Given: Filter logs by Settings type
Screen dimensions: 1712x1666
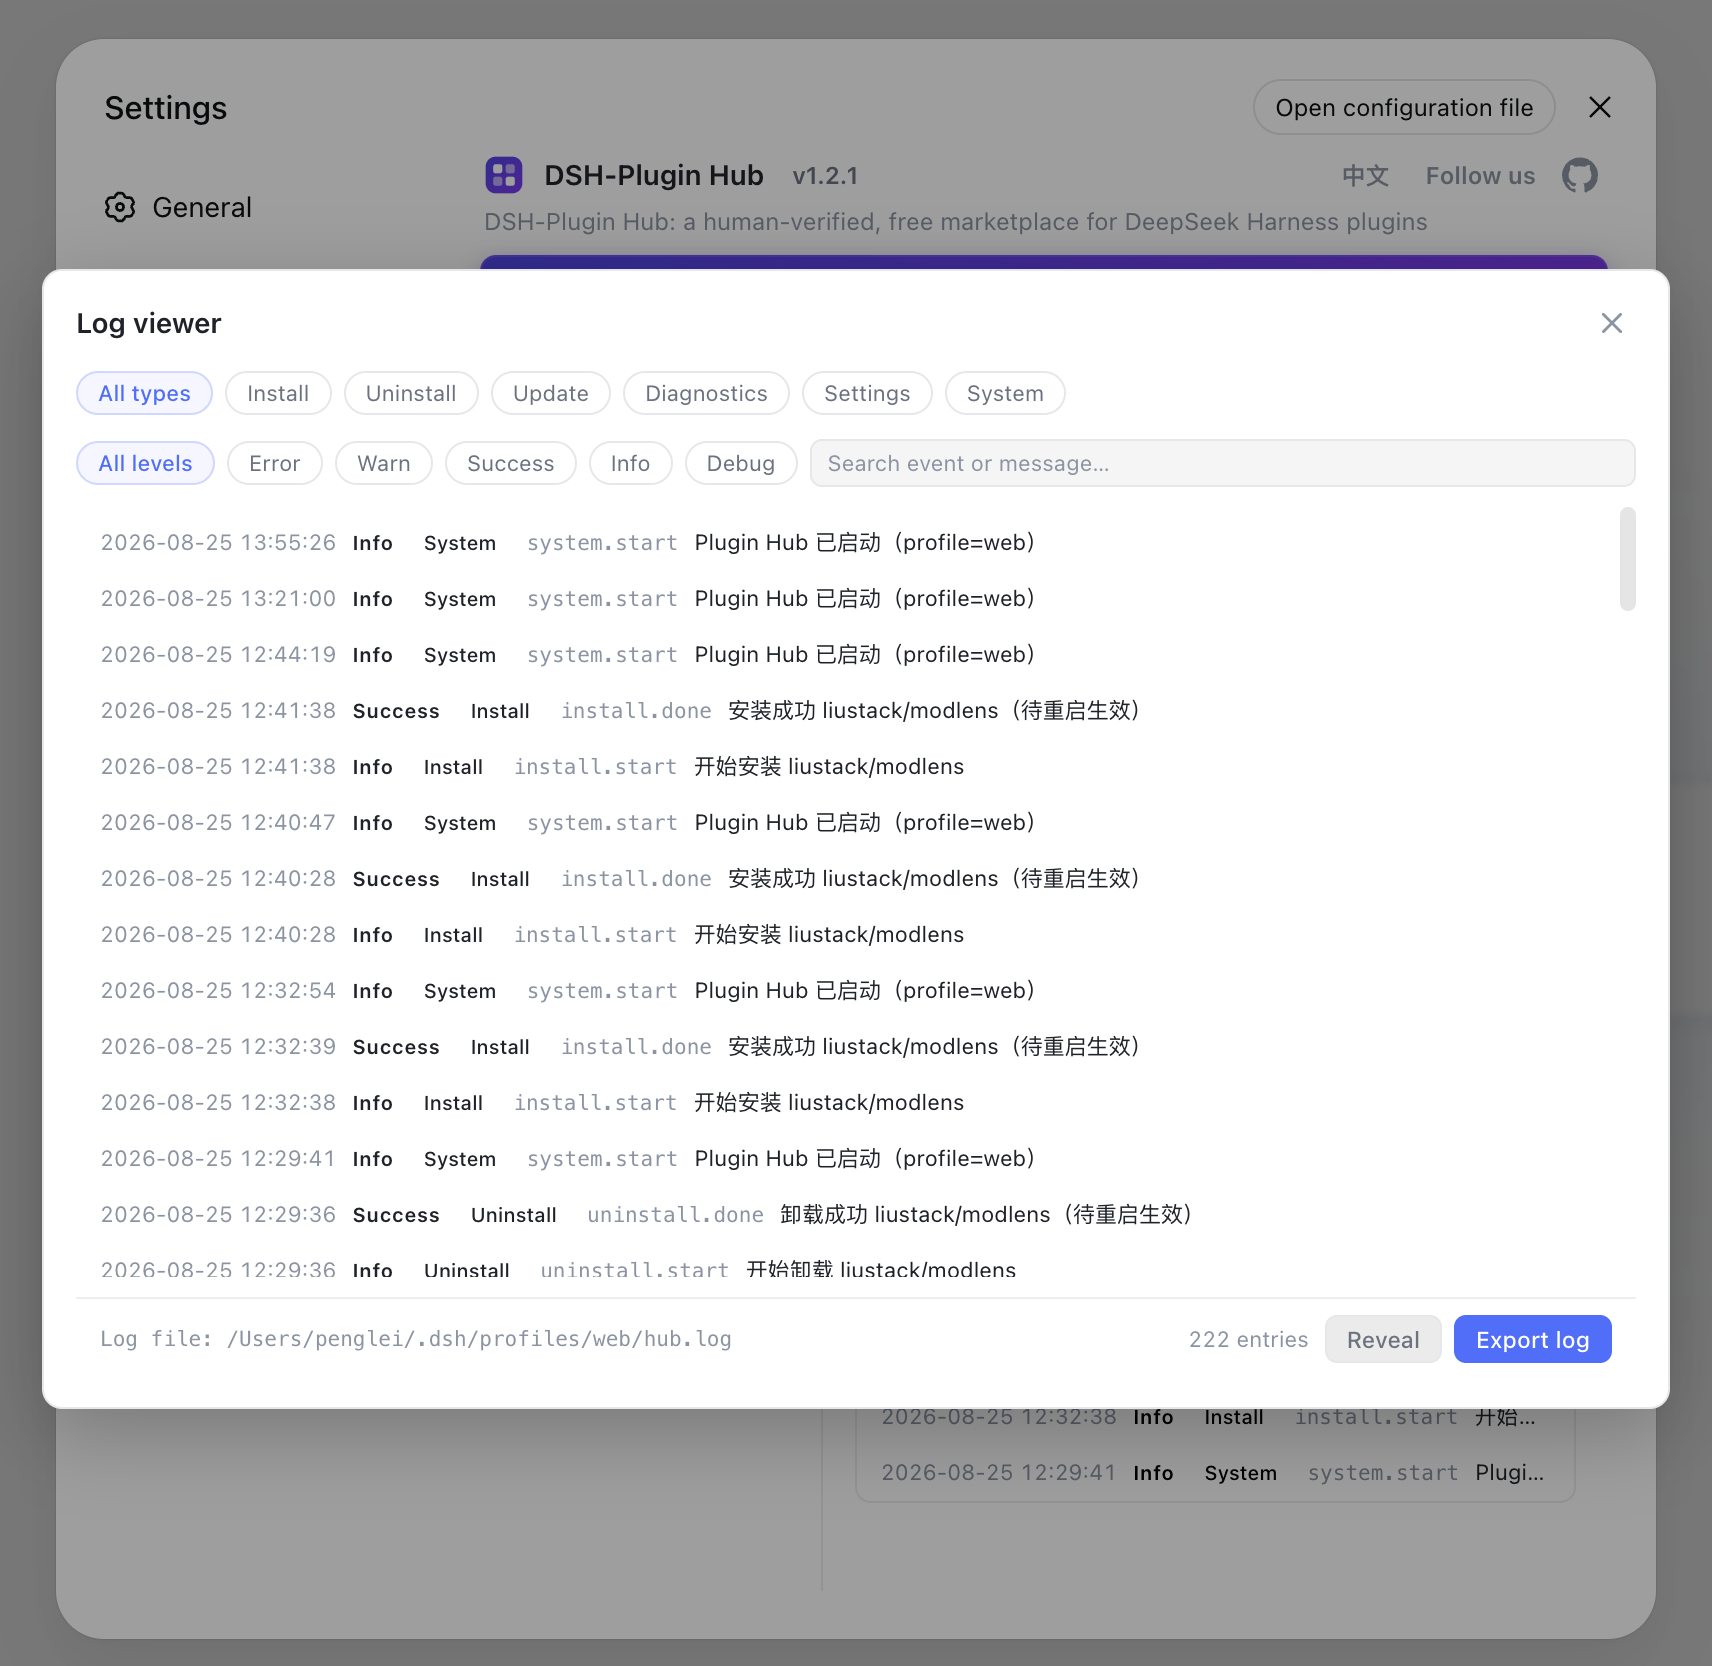Looking at the screenshot, I should 867,393.
